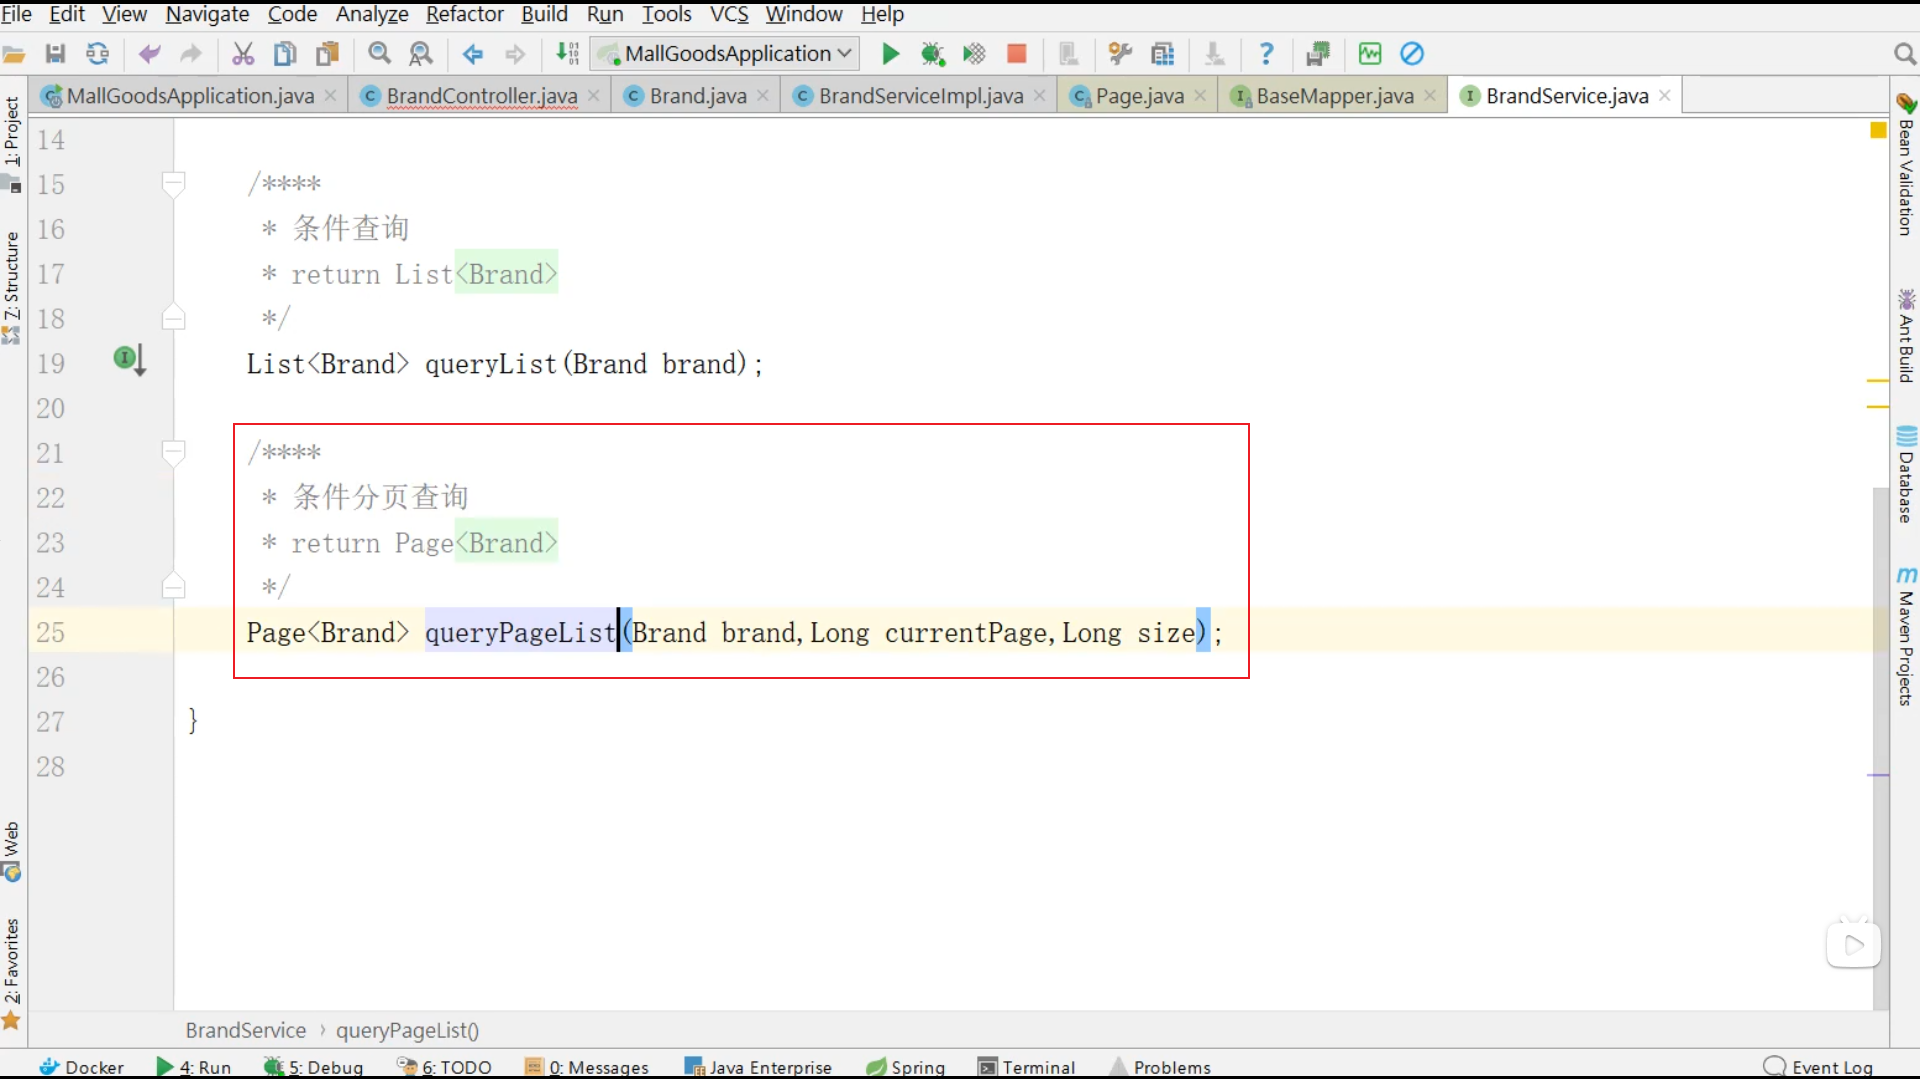Click the Copy toolbar icon
1920x1079 pixels.
[285, 54]
